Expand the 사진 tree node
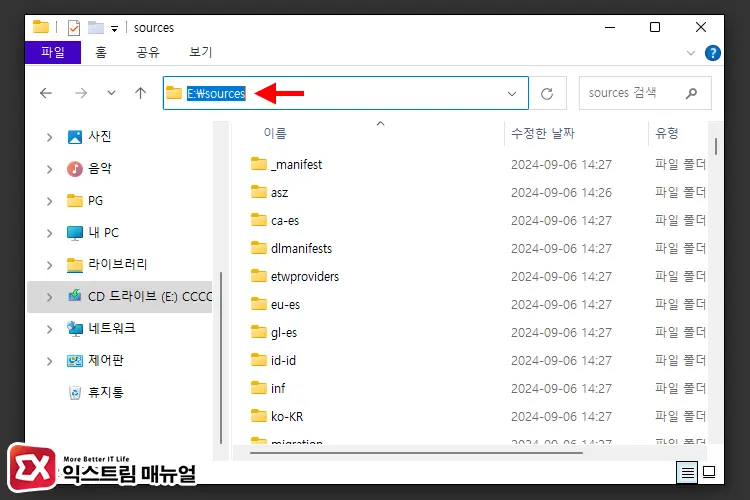The width and height of the screenshot is (750, 500). click(49, 137)
